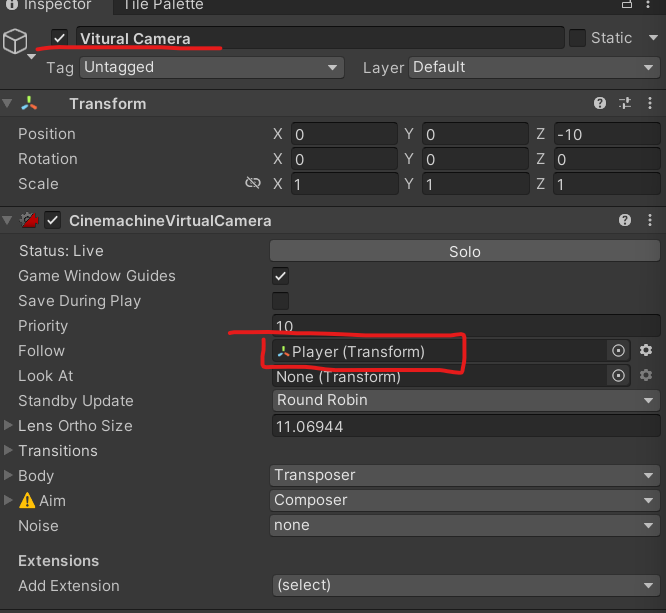
Task: Toggle the scale constrain proportions link icon
Action: tap(253, 184)
